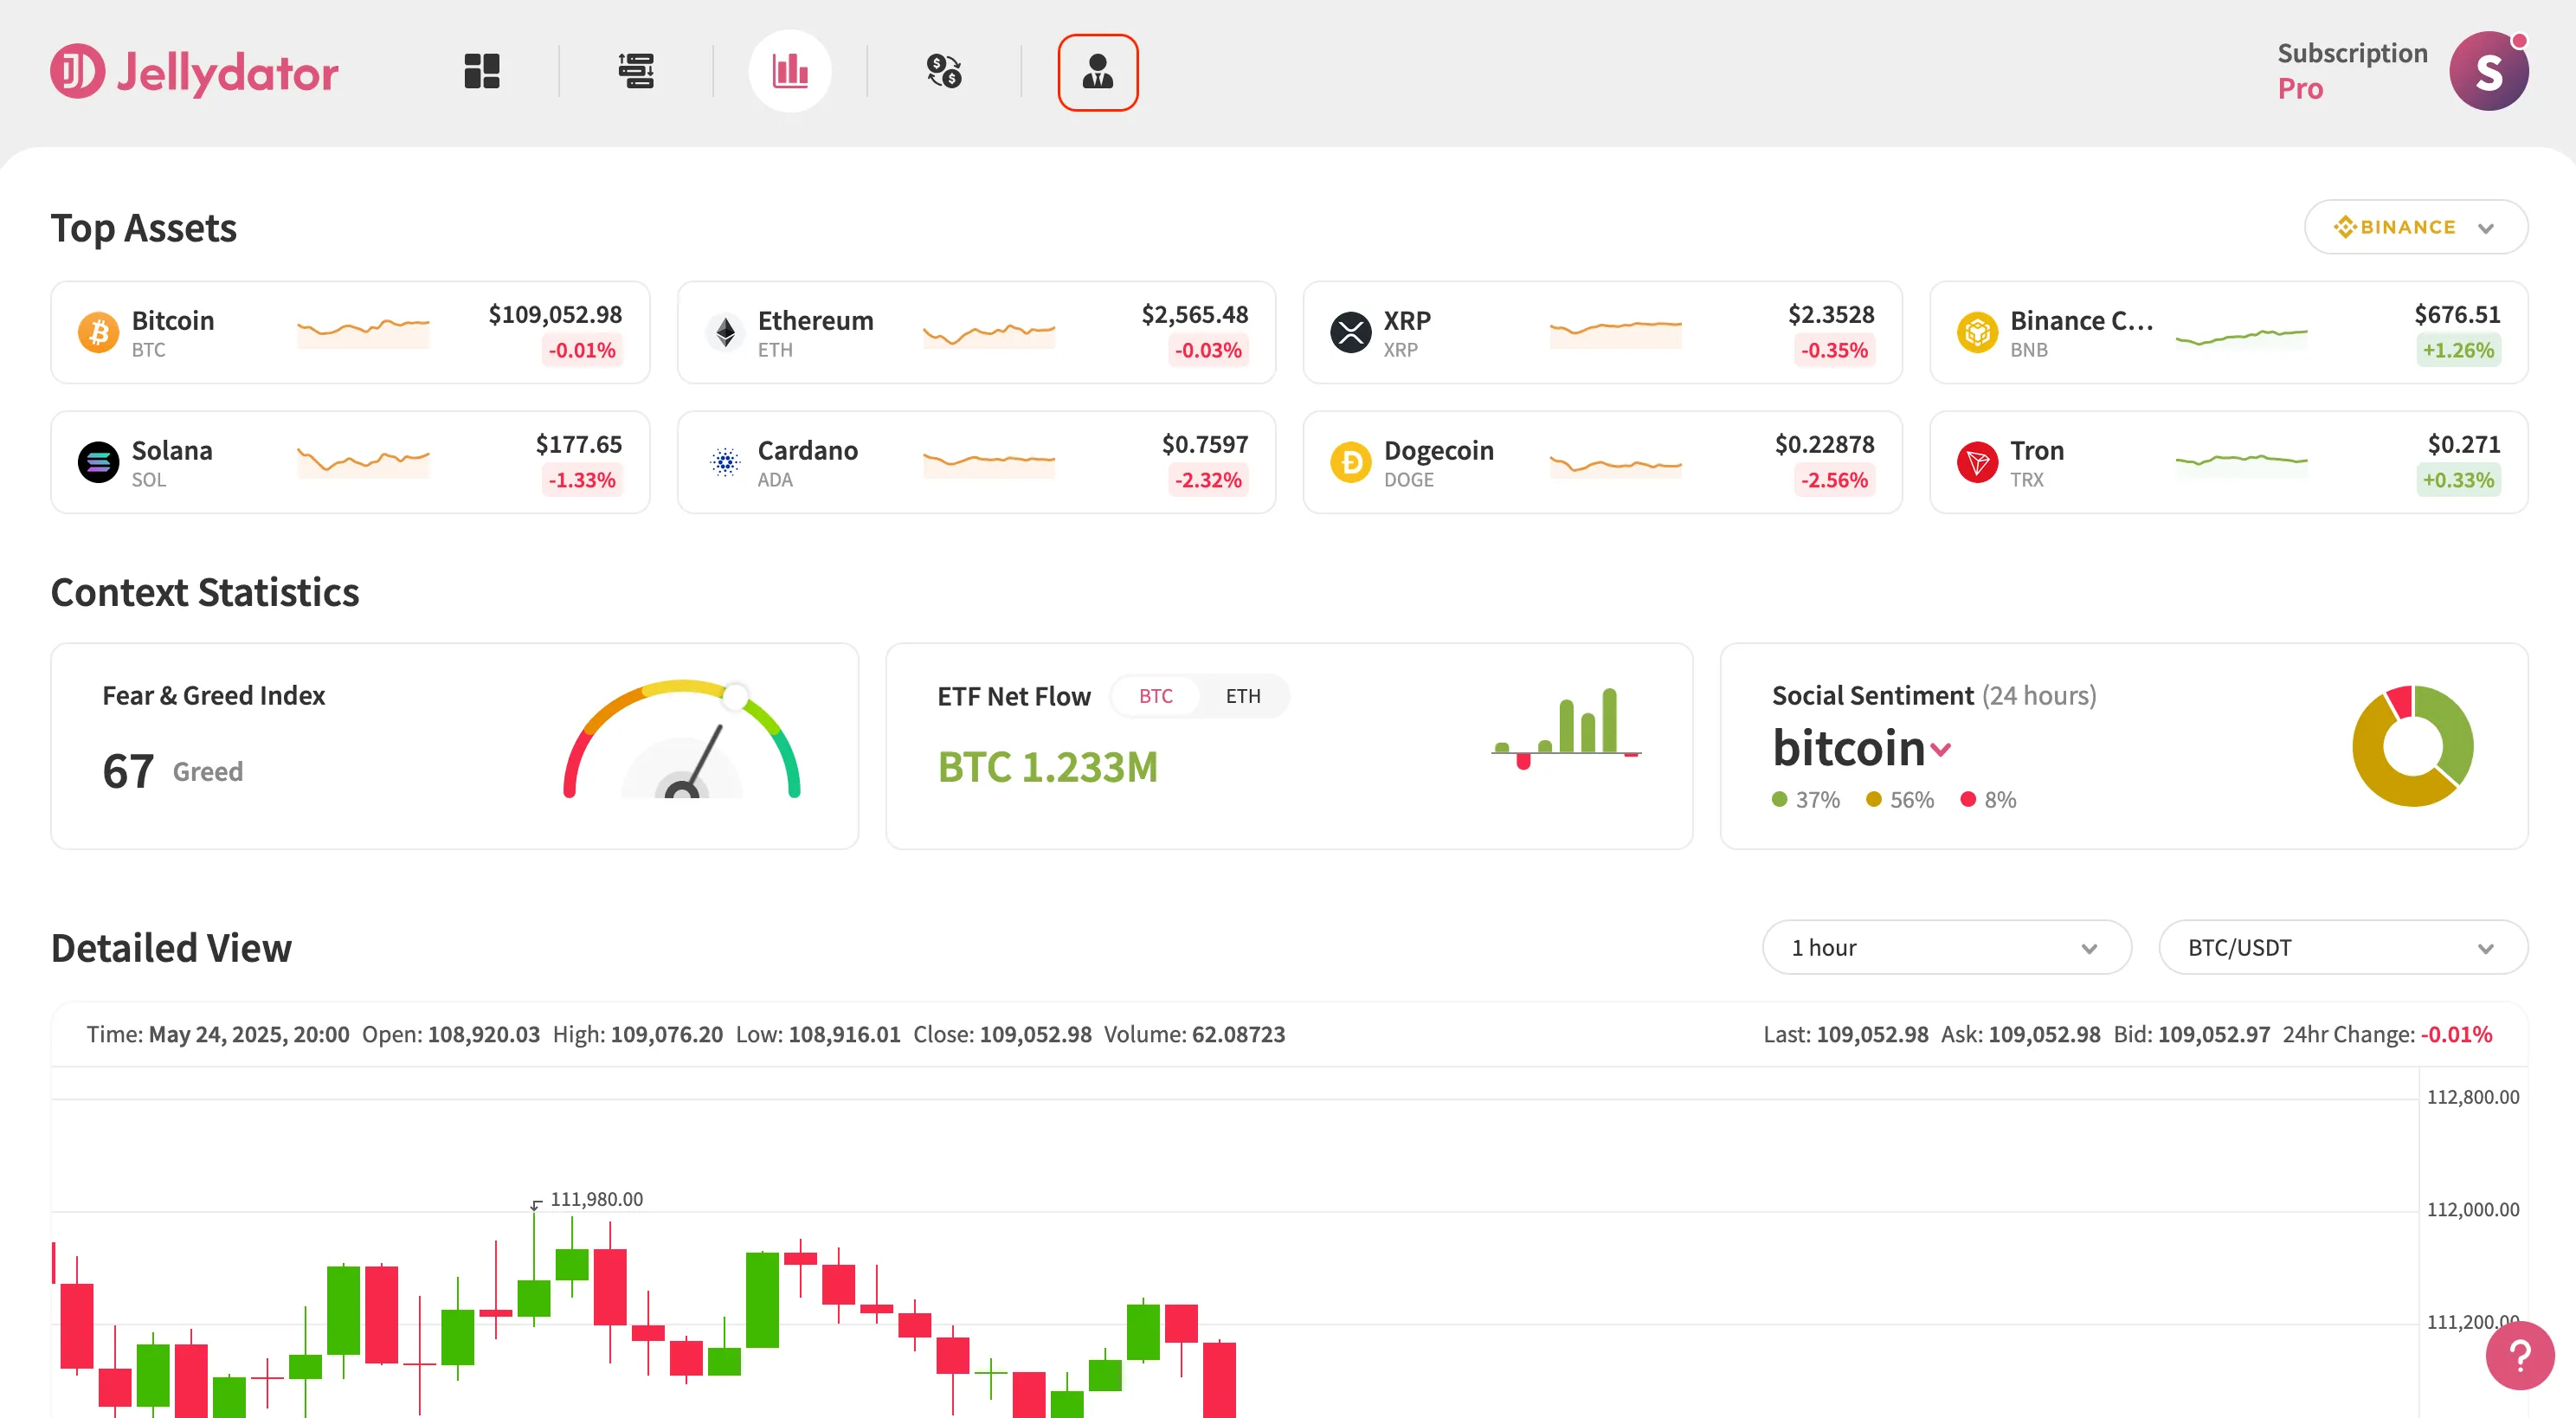Click the Bitcoin coin icon
Screen dimensions: 2576x1418
(98, 332)
